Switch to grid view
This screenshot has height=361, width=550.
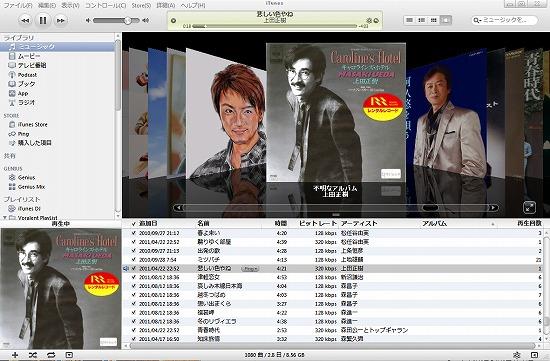point(434,20)
